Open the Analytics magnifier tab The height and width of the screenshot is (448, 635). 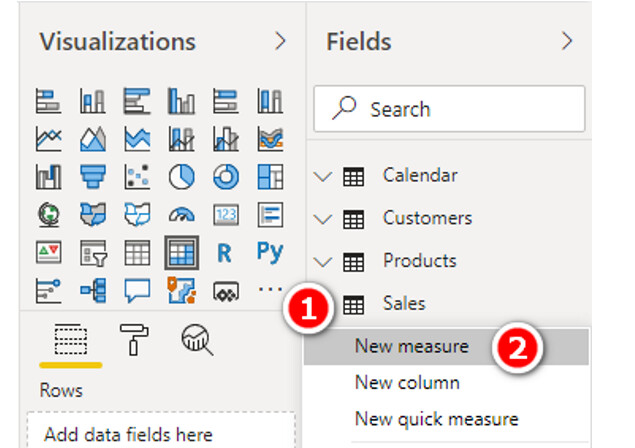(197, 339)
